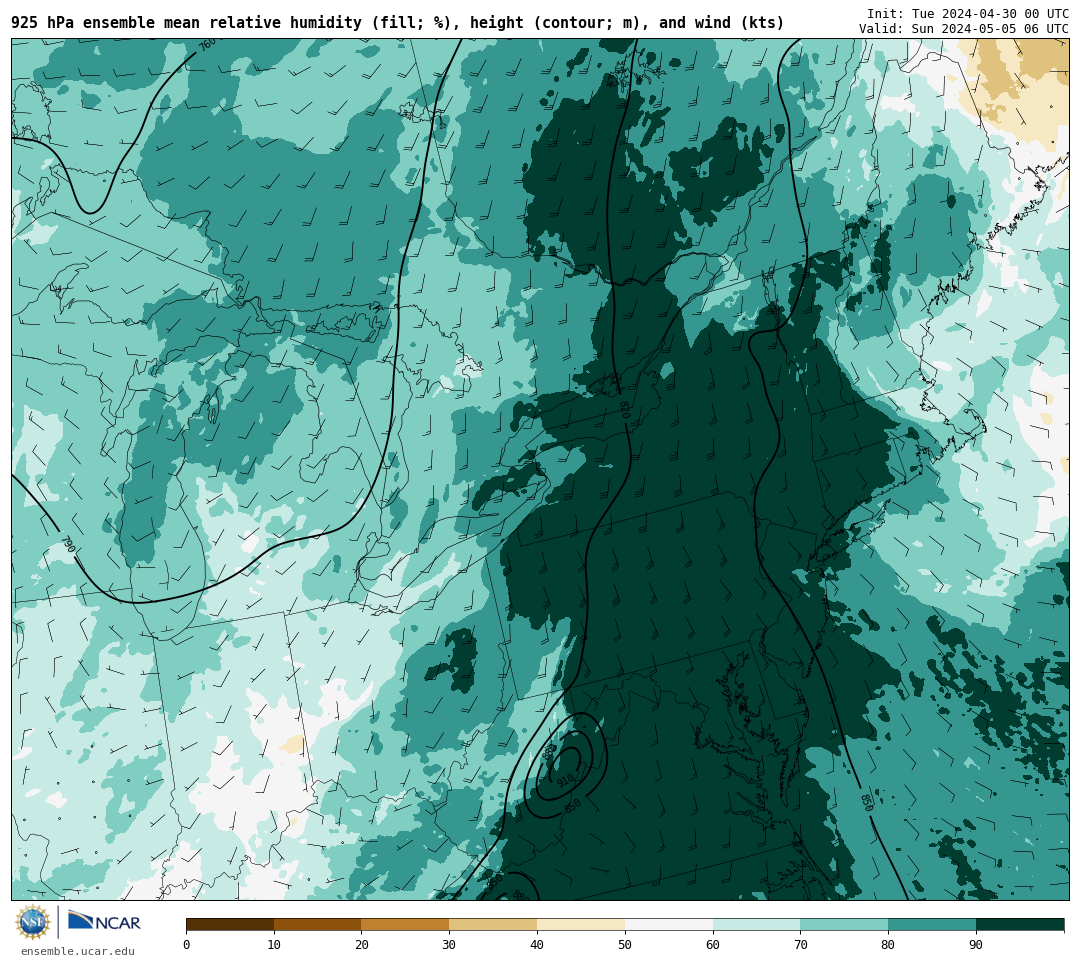Select the 30-40 tan colorbar segment
Screen dimensions: 1080x963
coord(493,924)
